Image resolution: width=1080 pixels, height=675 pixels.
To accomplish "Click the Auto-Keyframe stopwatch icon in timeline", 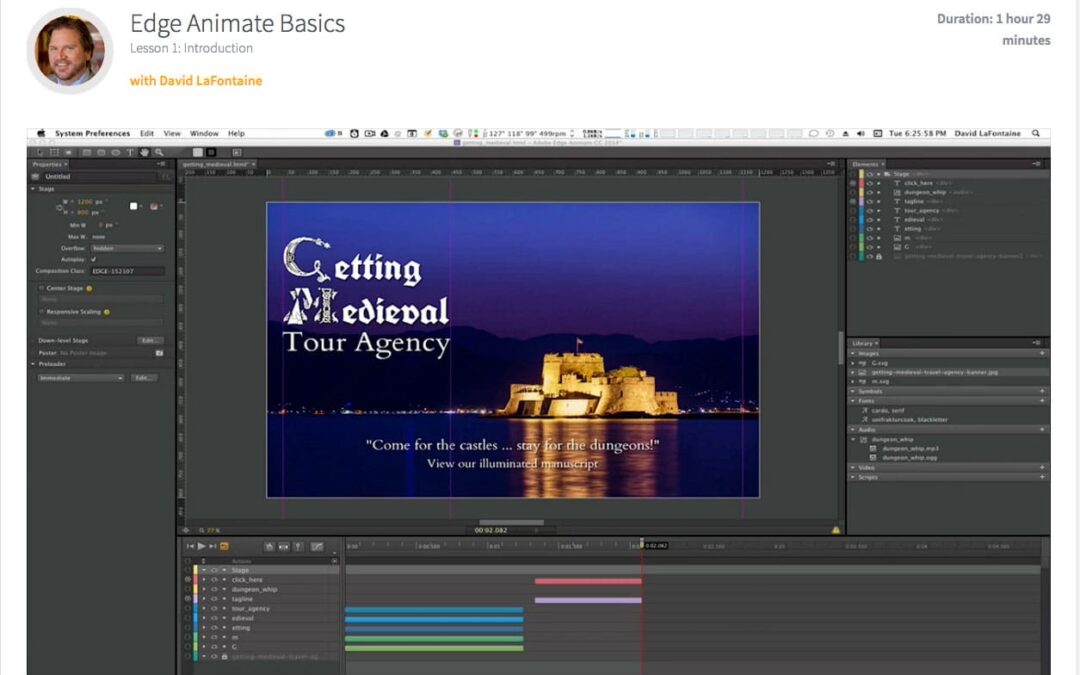I will (269, 546).
